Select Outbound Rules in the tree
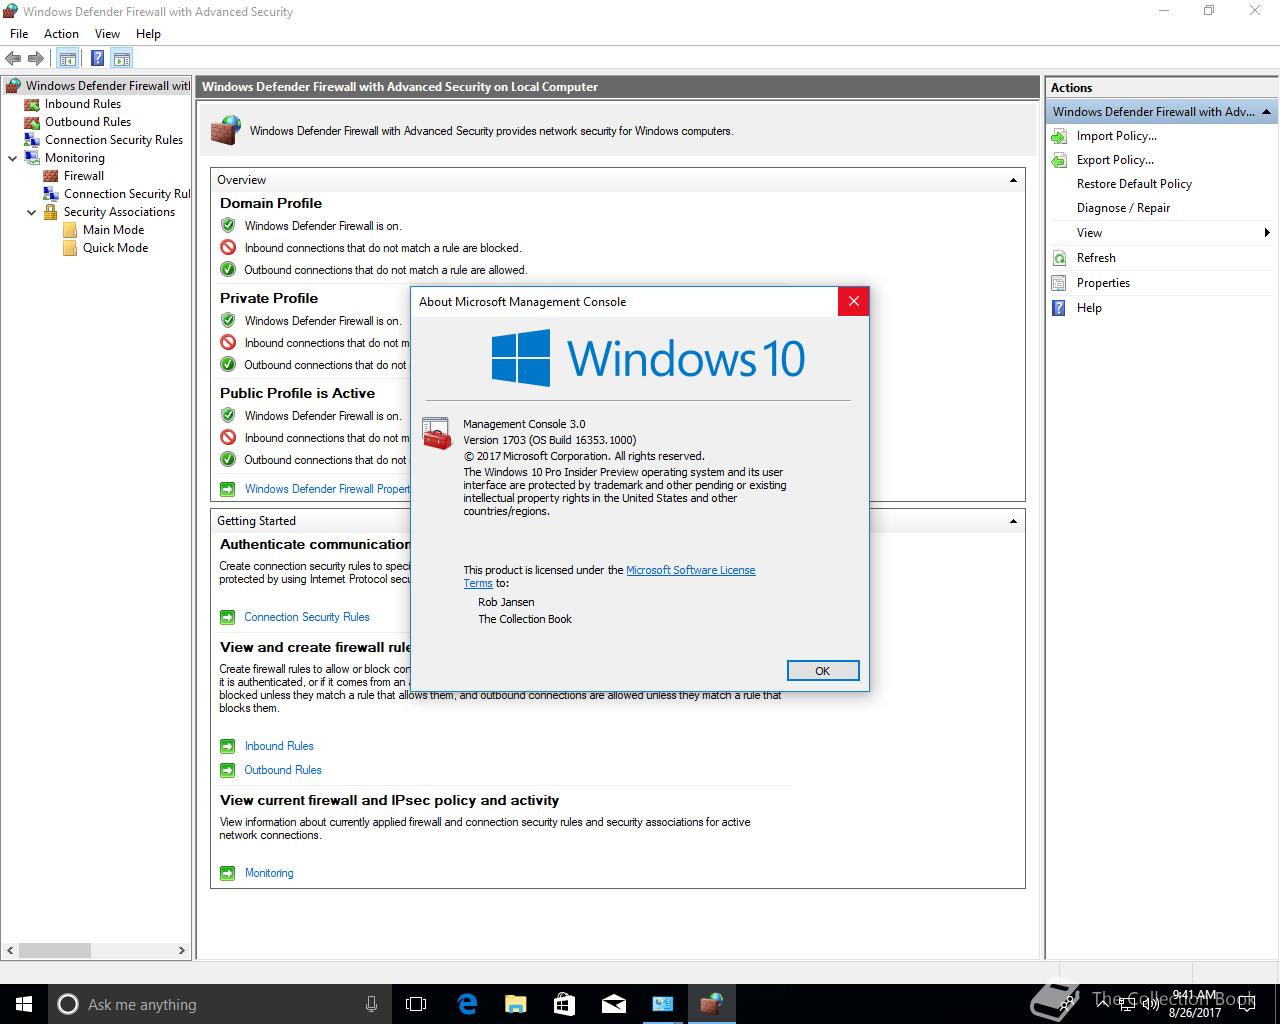This screenshot has width=1280, height=1024. [88, 122]
